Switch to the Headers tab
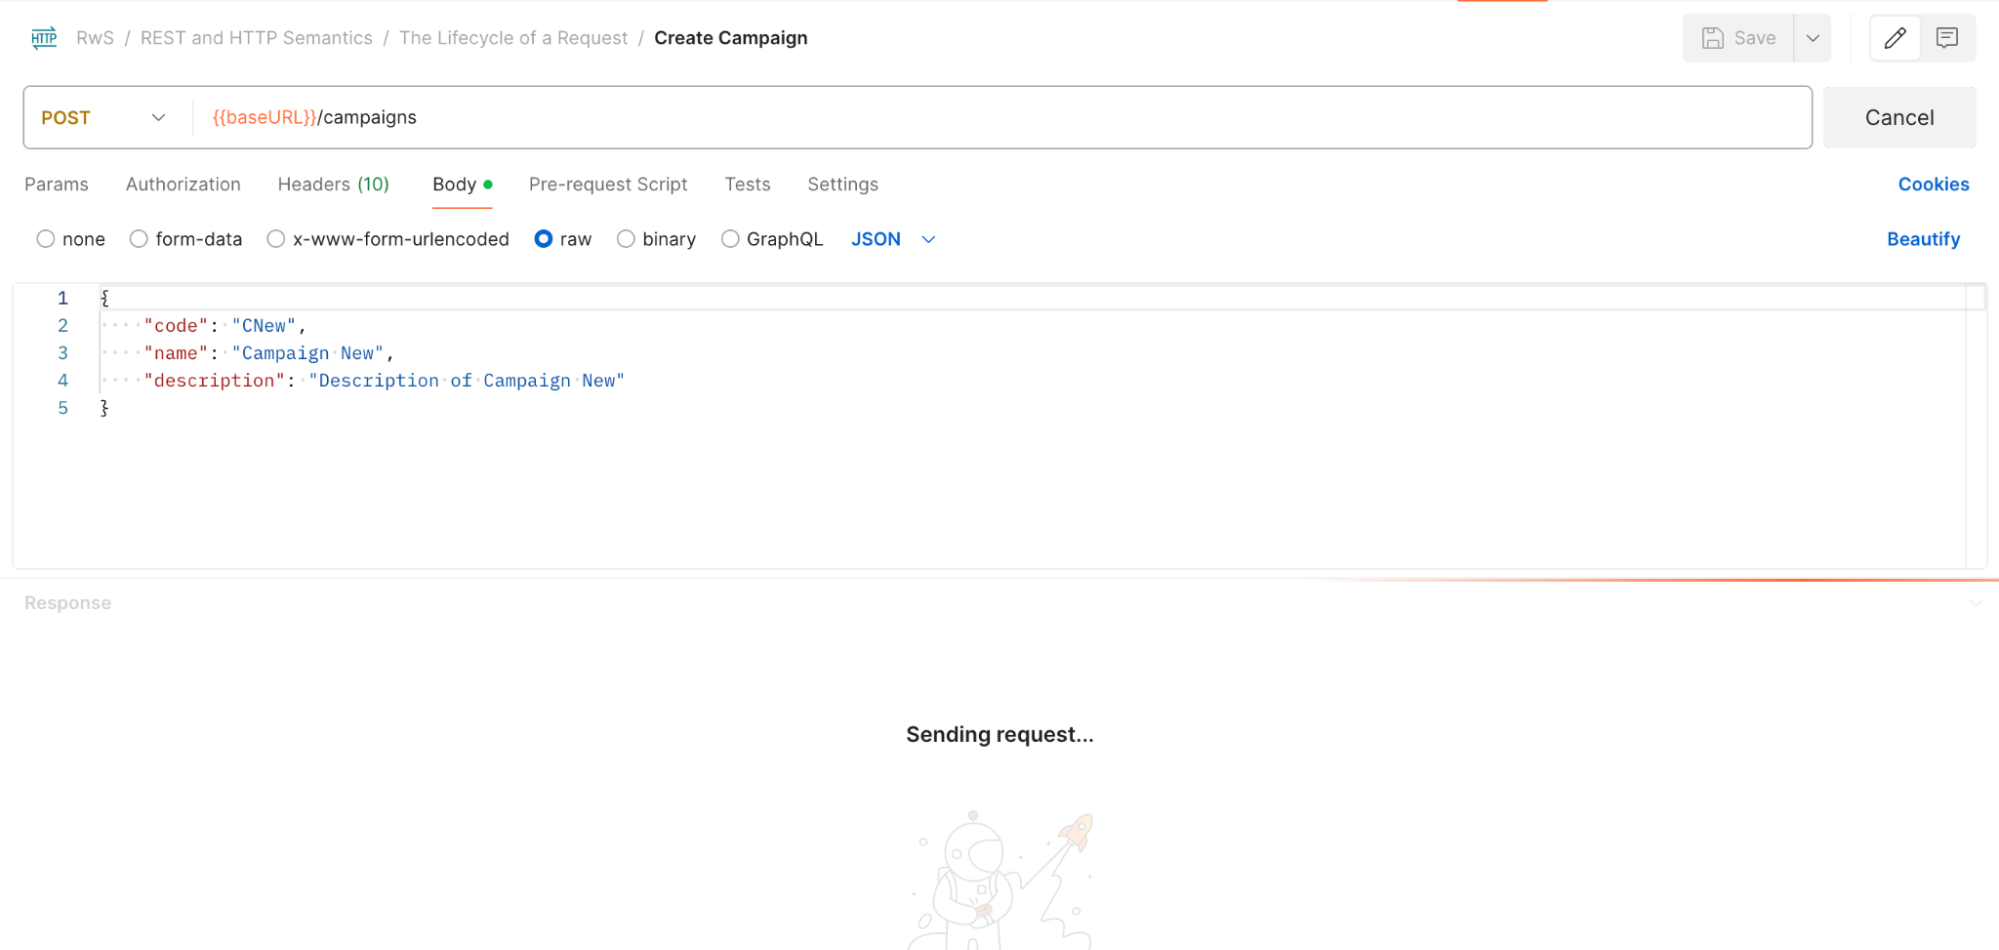 (333, 184)
